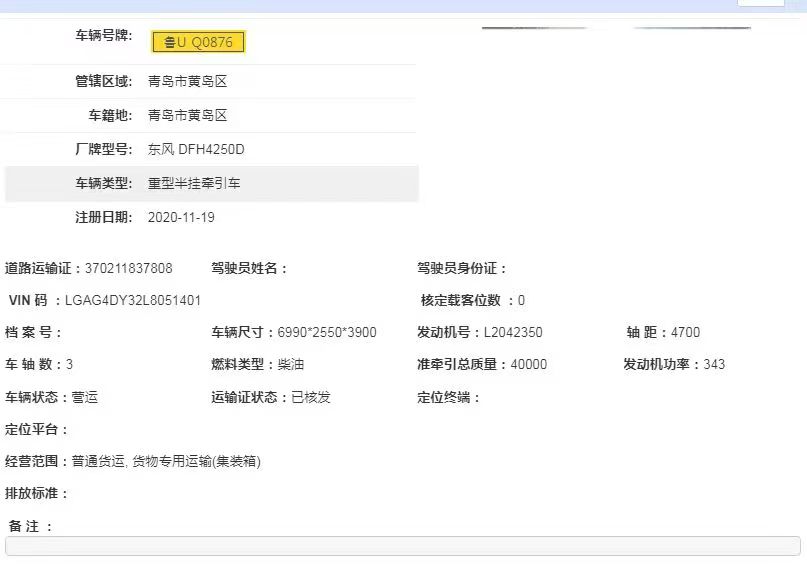Click the 车籍地 value 青岛市黄岛区
The height and width of the screenshot is (564, 807).
pyautogui.click(x=187, y=116)
